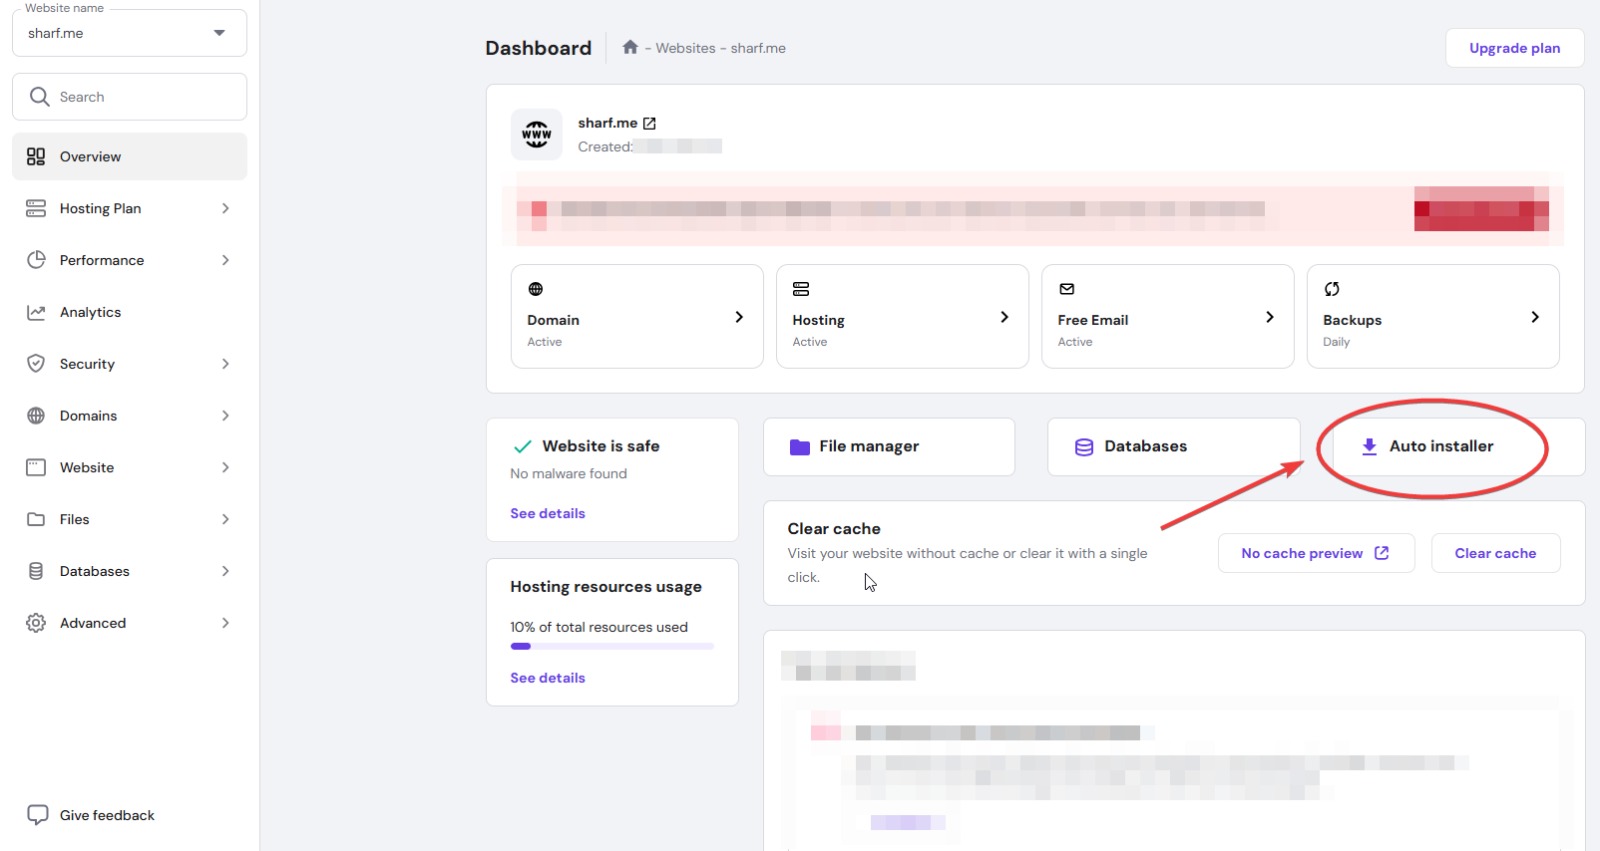Expand the Security sidebar menu

129,364
